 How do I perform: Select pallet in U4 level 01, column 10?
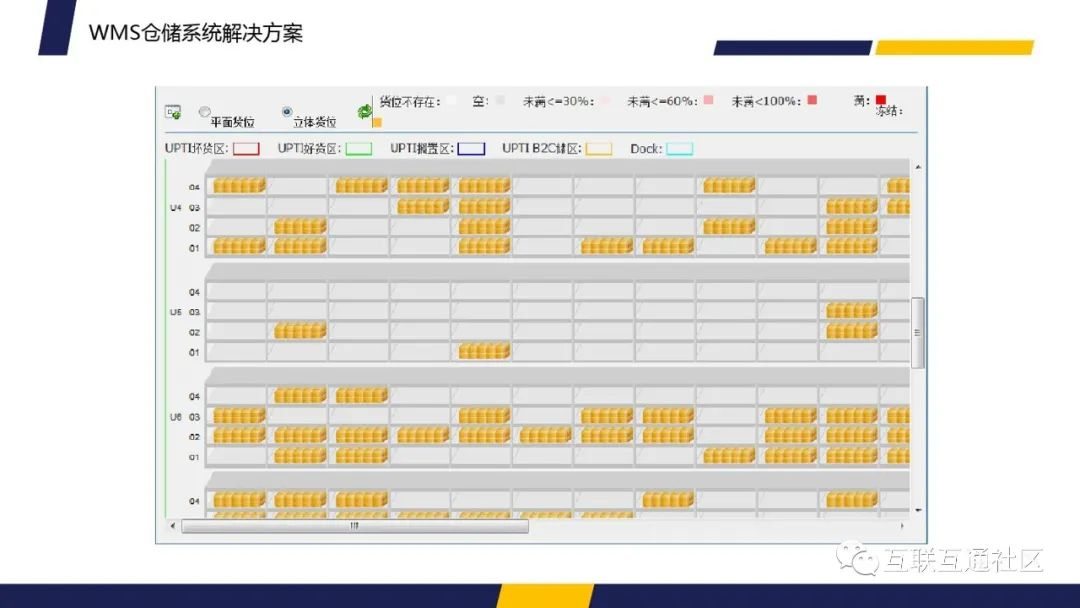click(791, 246)
